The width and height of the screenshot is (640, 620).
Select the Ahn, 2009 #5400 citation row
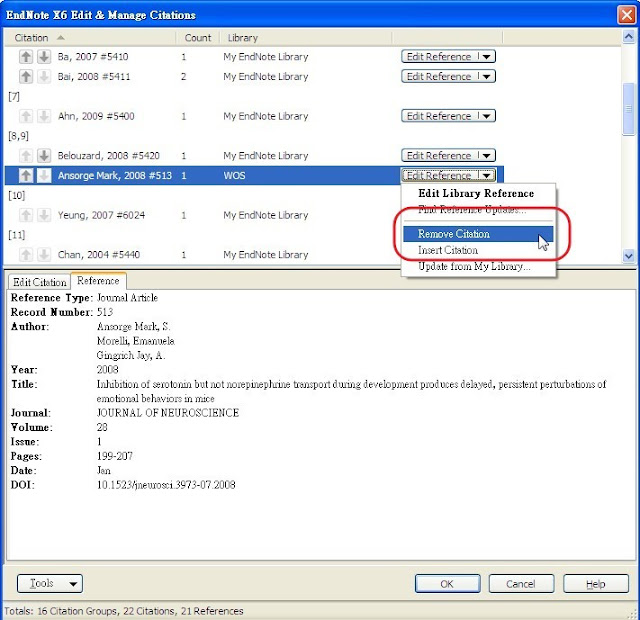pos(254,116)
